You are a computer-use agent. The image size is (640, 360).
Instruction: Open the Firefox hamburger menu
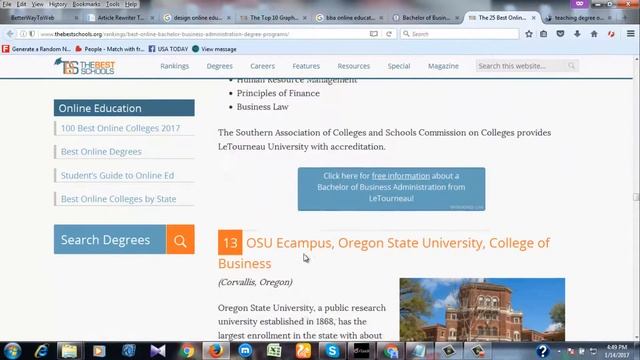pyautogui.click(x=631, y=34)
